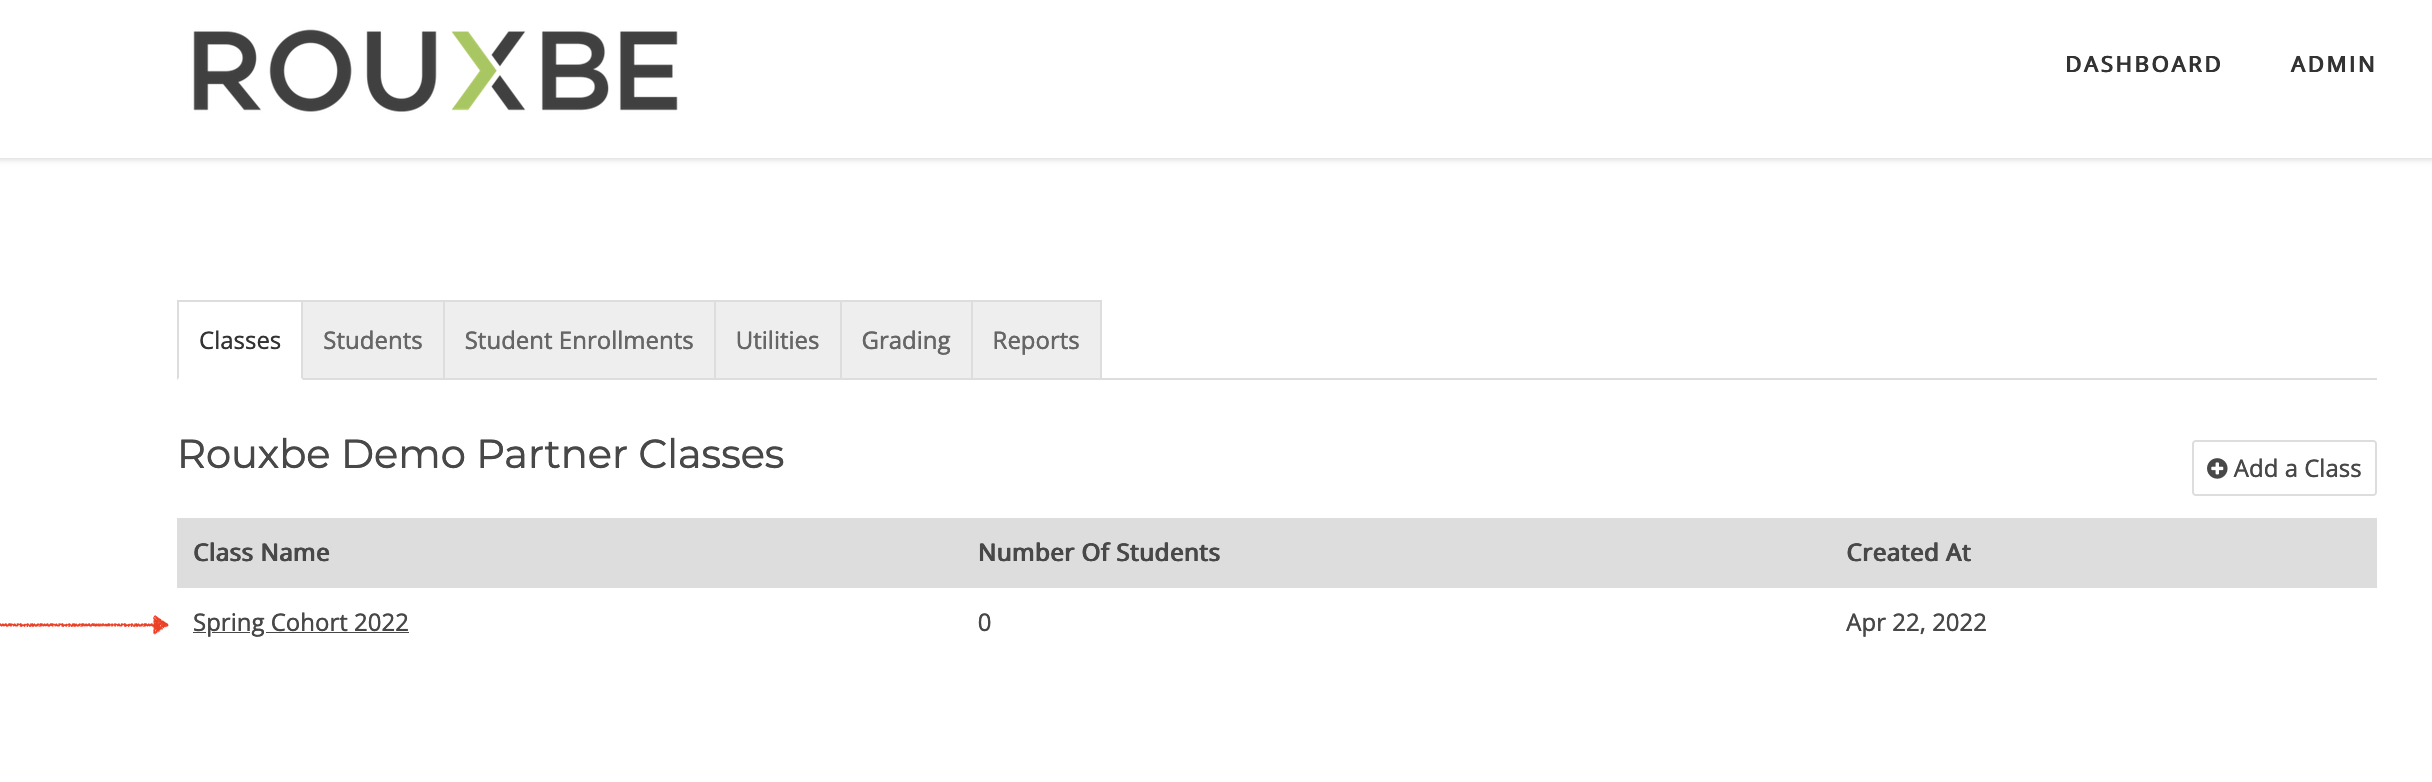Click the Rouxbe logo
The width and height of the screenshot is (2432, 782).
(435, 71)
